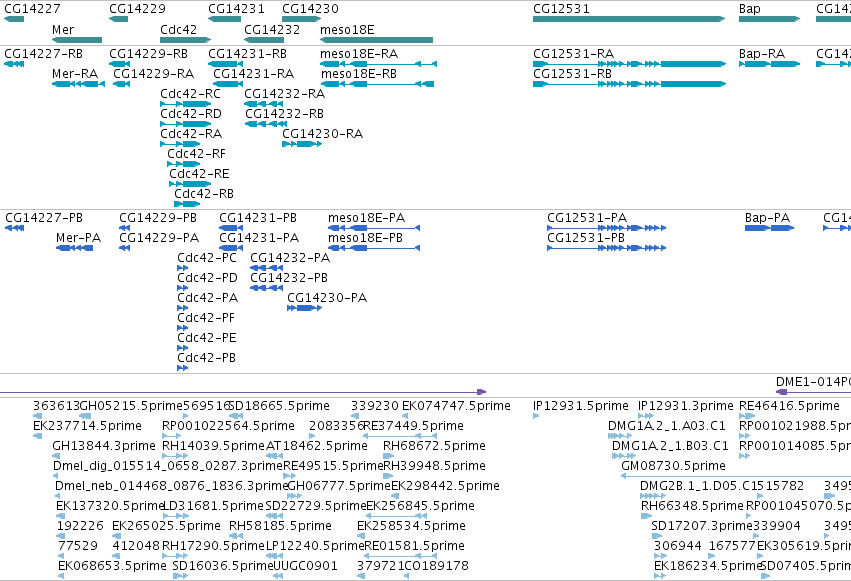Click EST GH13844.3prime label
The width and height of the screenshot is (851, 581).
tap(104, 446)
